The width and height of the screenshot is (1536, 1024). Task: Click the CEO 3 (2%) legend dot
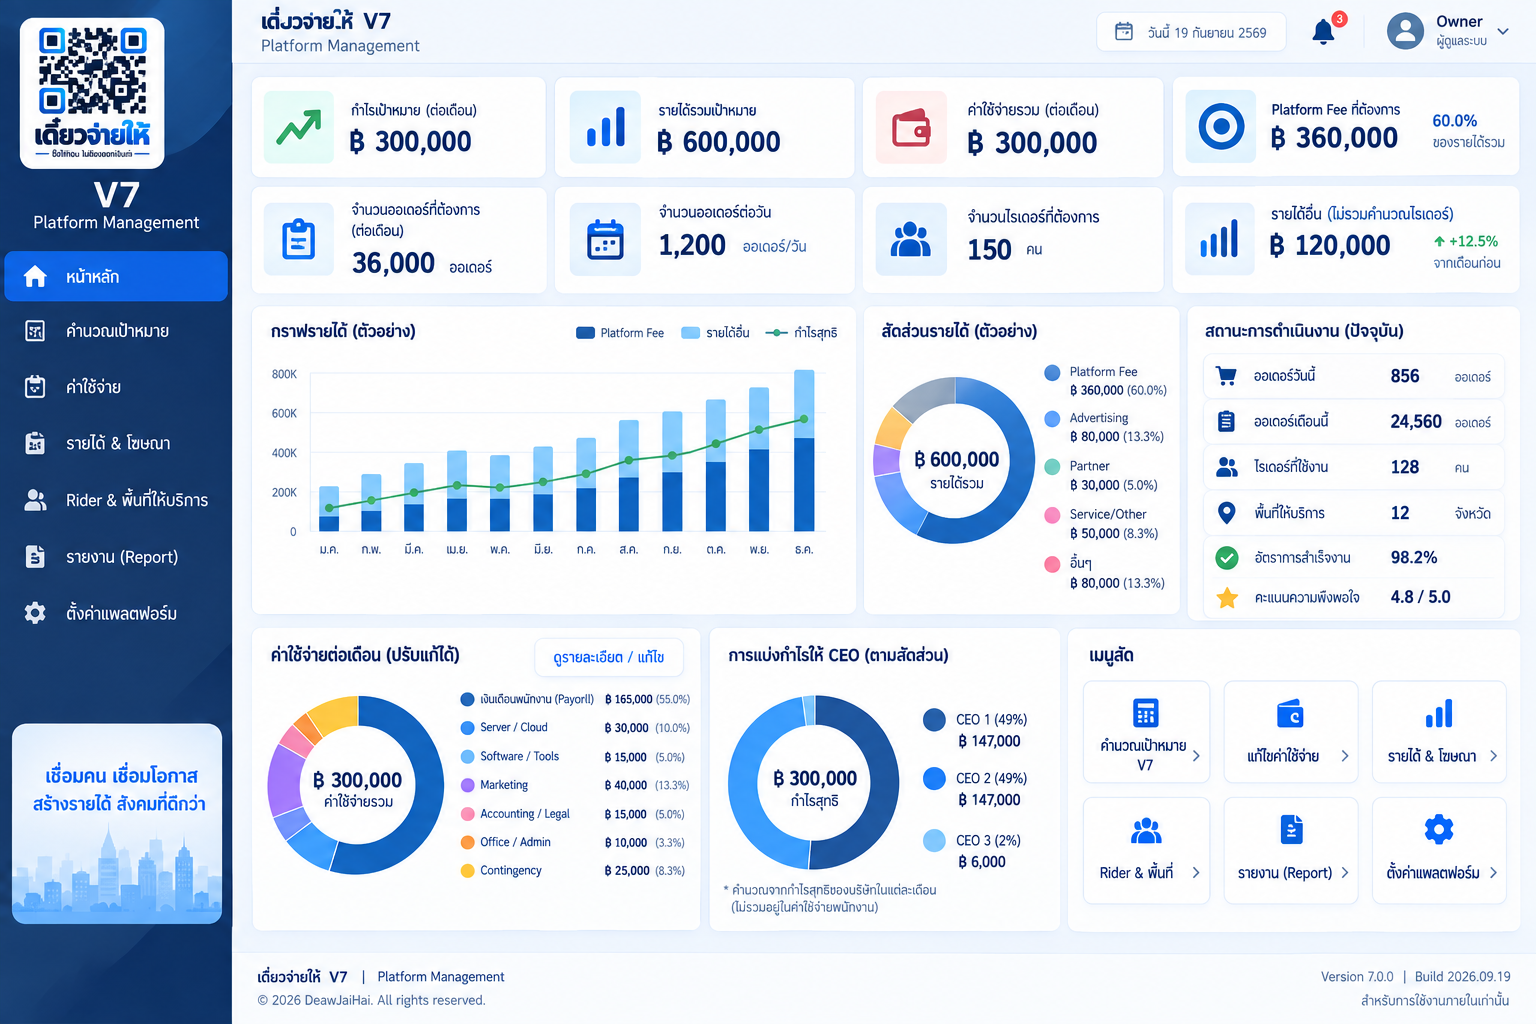[934, 841]
